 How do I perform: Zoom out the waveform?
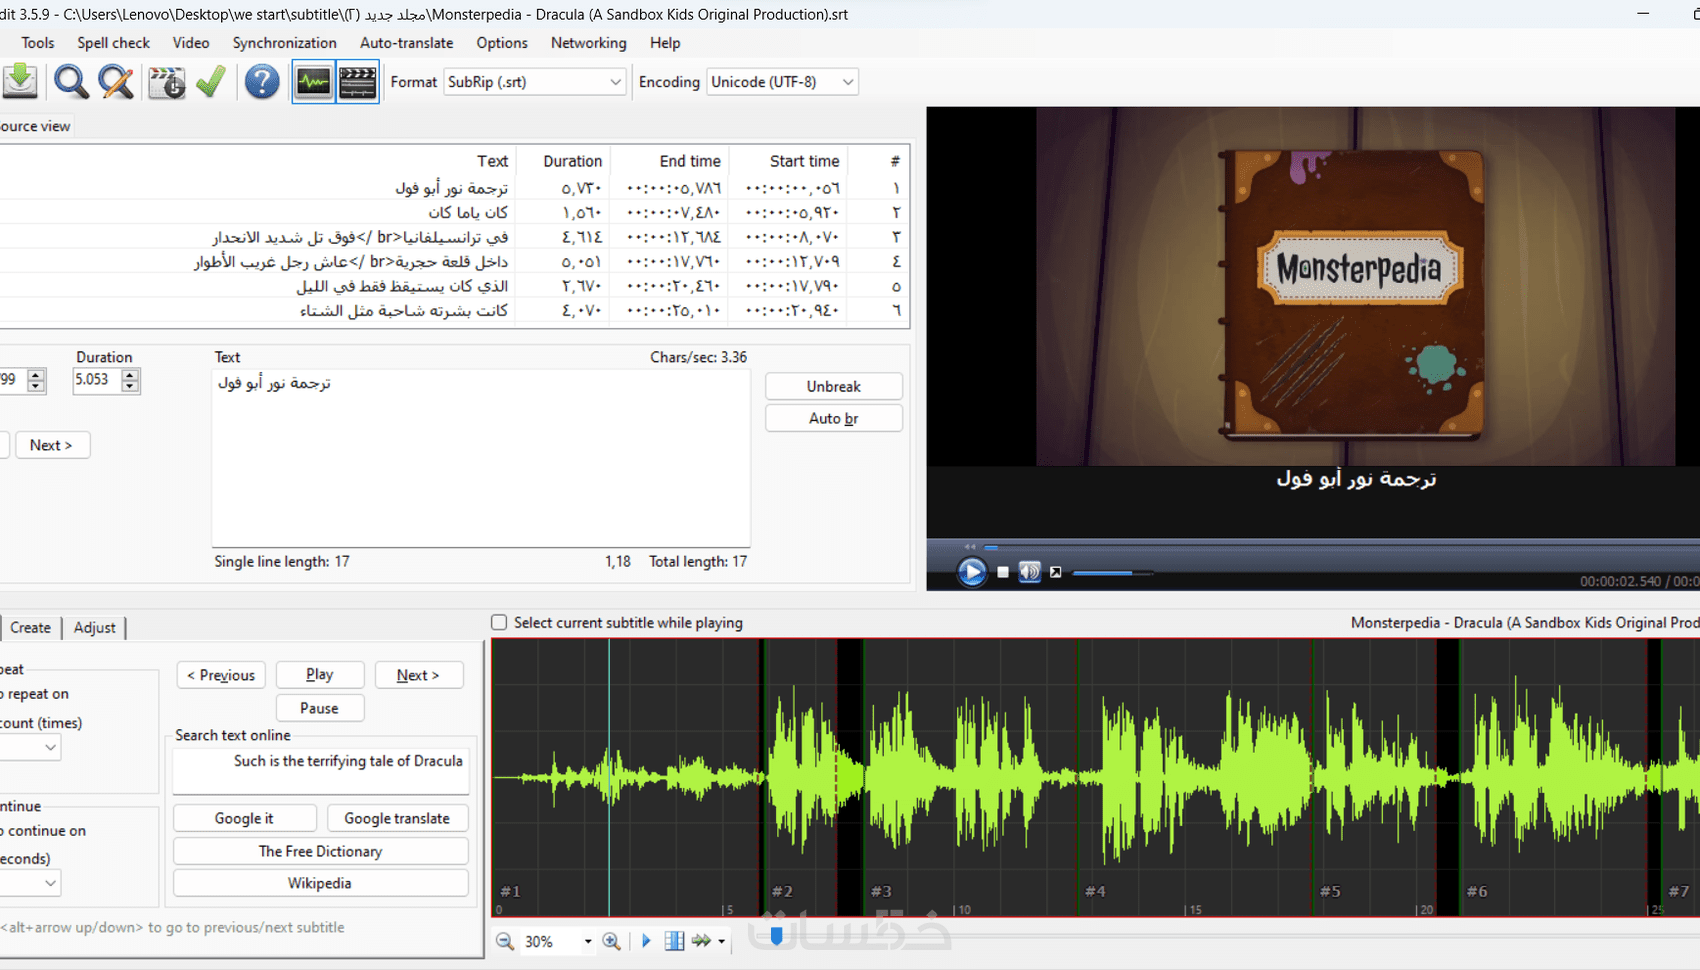(505, 941)
